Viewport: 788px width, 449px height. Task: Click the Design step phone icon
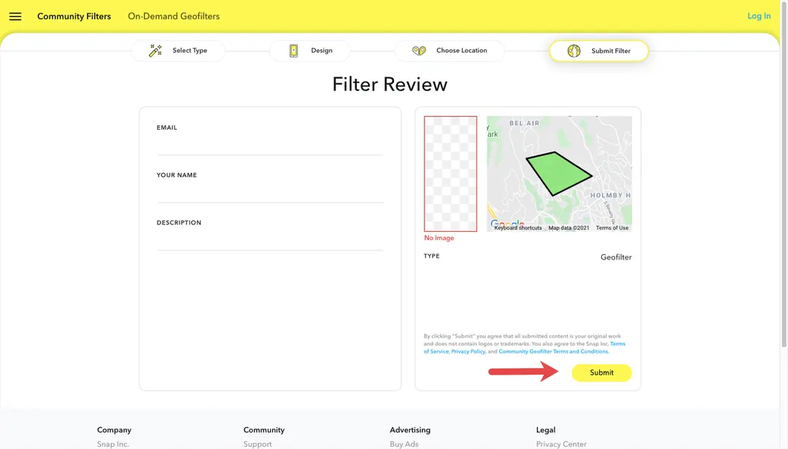pyautogui.click(x=293, y=51)
